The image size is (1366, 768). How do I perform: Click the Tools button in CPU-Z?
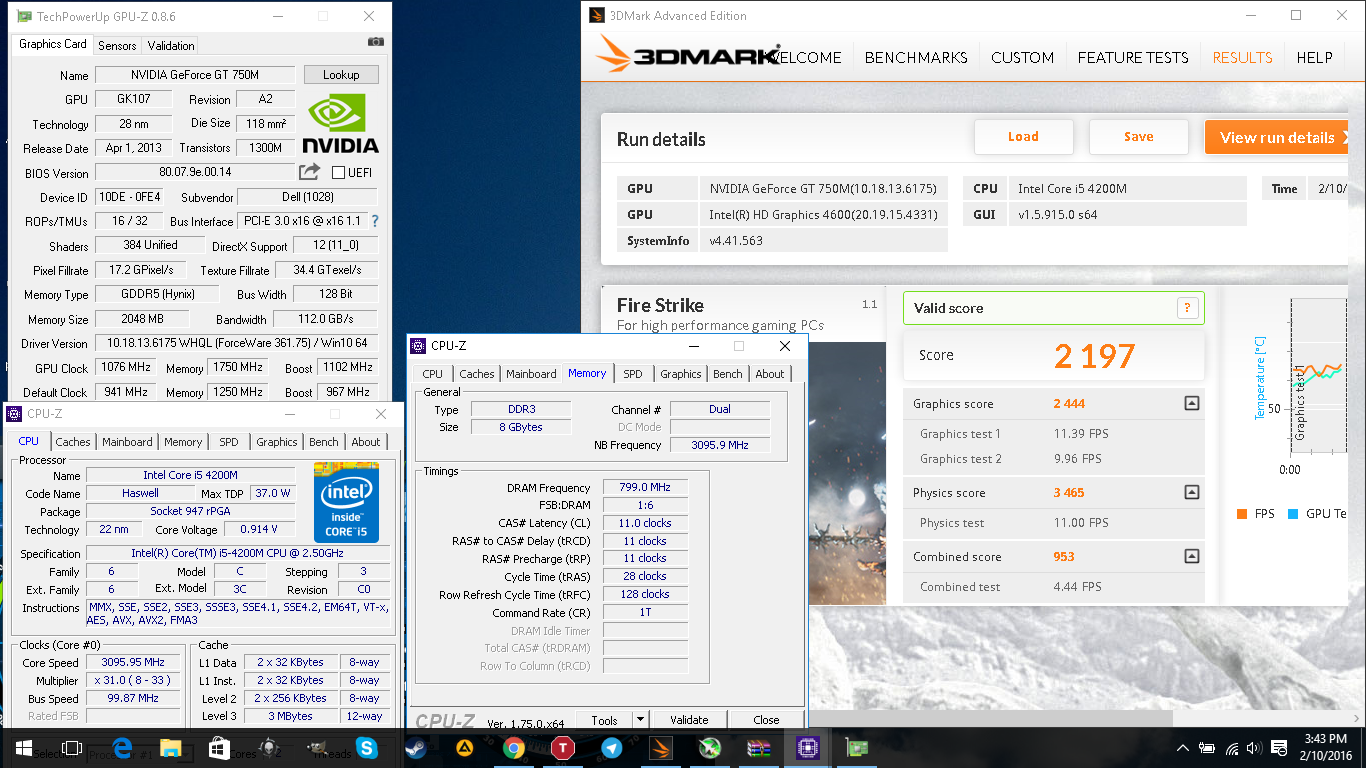point(604,719)
